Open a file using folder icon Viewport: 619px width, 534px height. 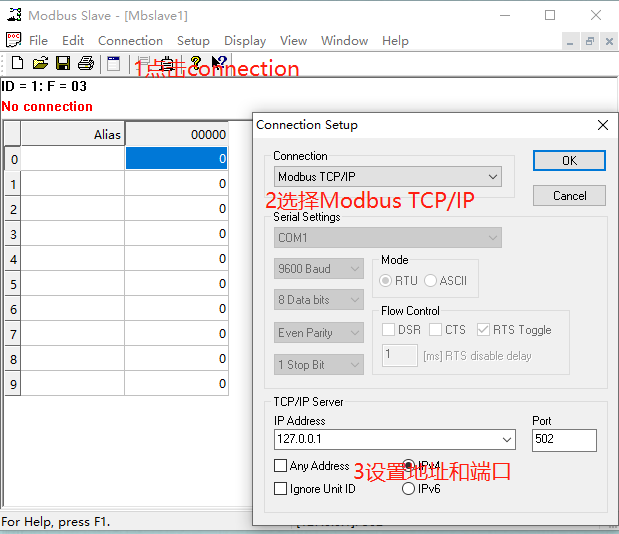(40, 63)
